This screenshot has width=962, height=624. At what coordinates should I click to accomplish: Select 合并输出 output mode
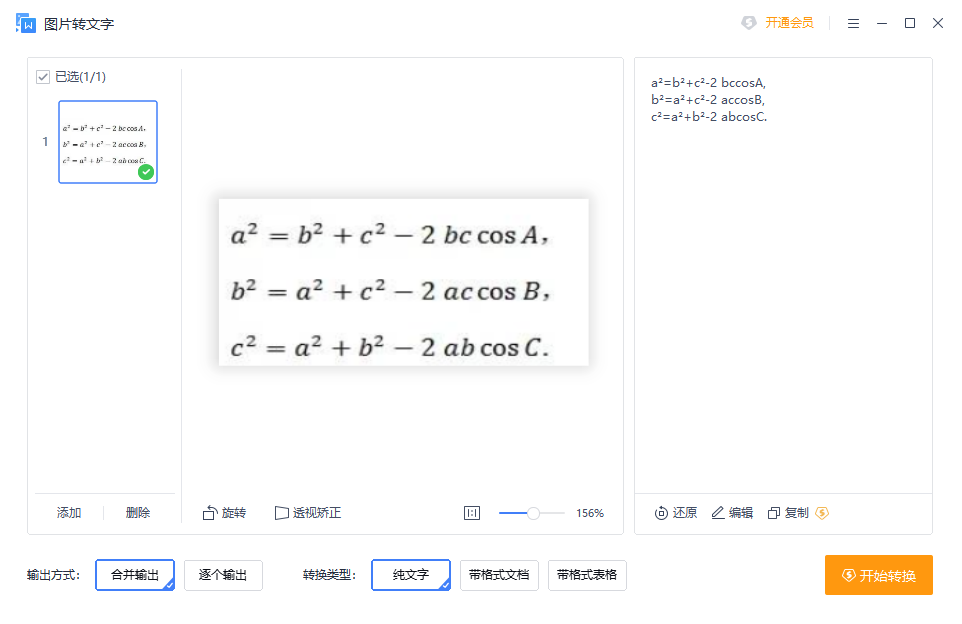pyautogui.click(x=134, y=575)
